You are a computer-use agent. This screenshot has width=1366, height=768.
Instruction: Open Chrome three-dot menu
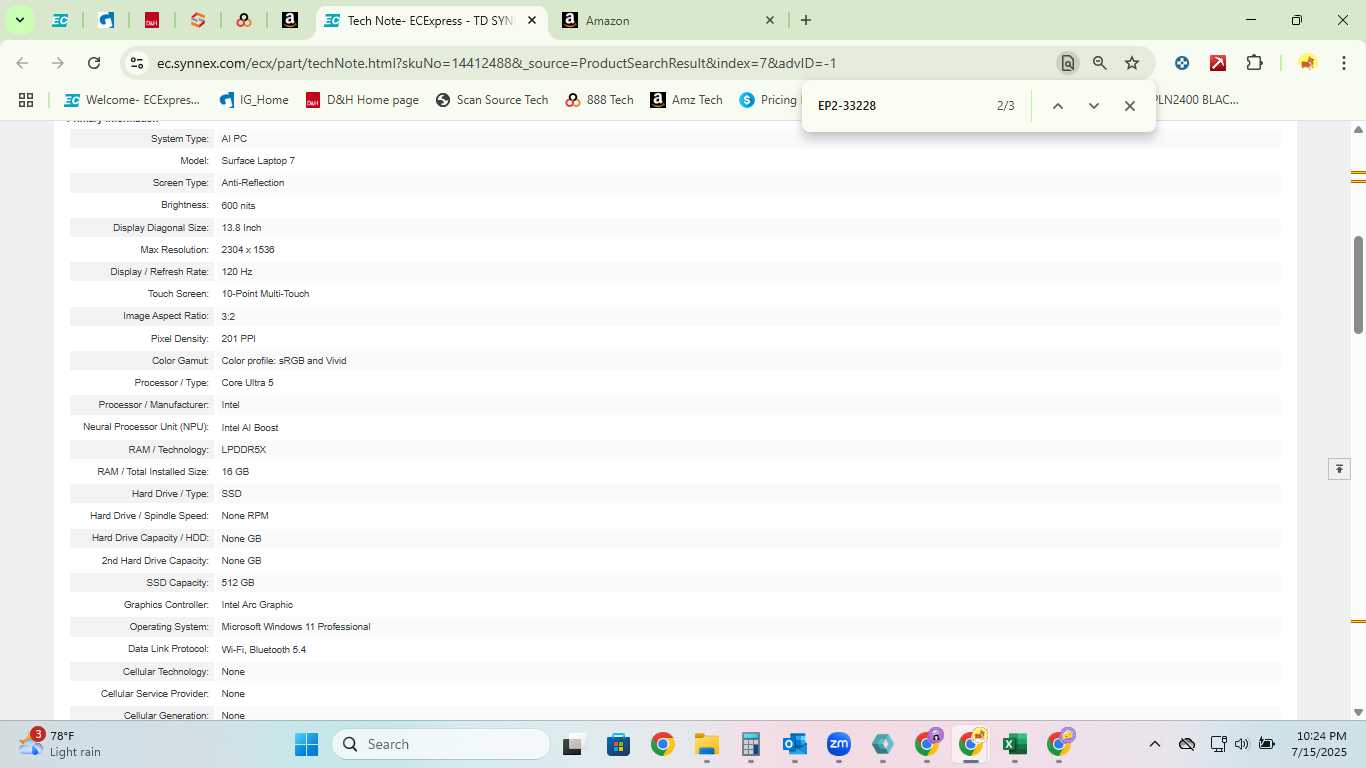click(x=1343, y=63)
